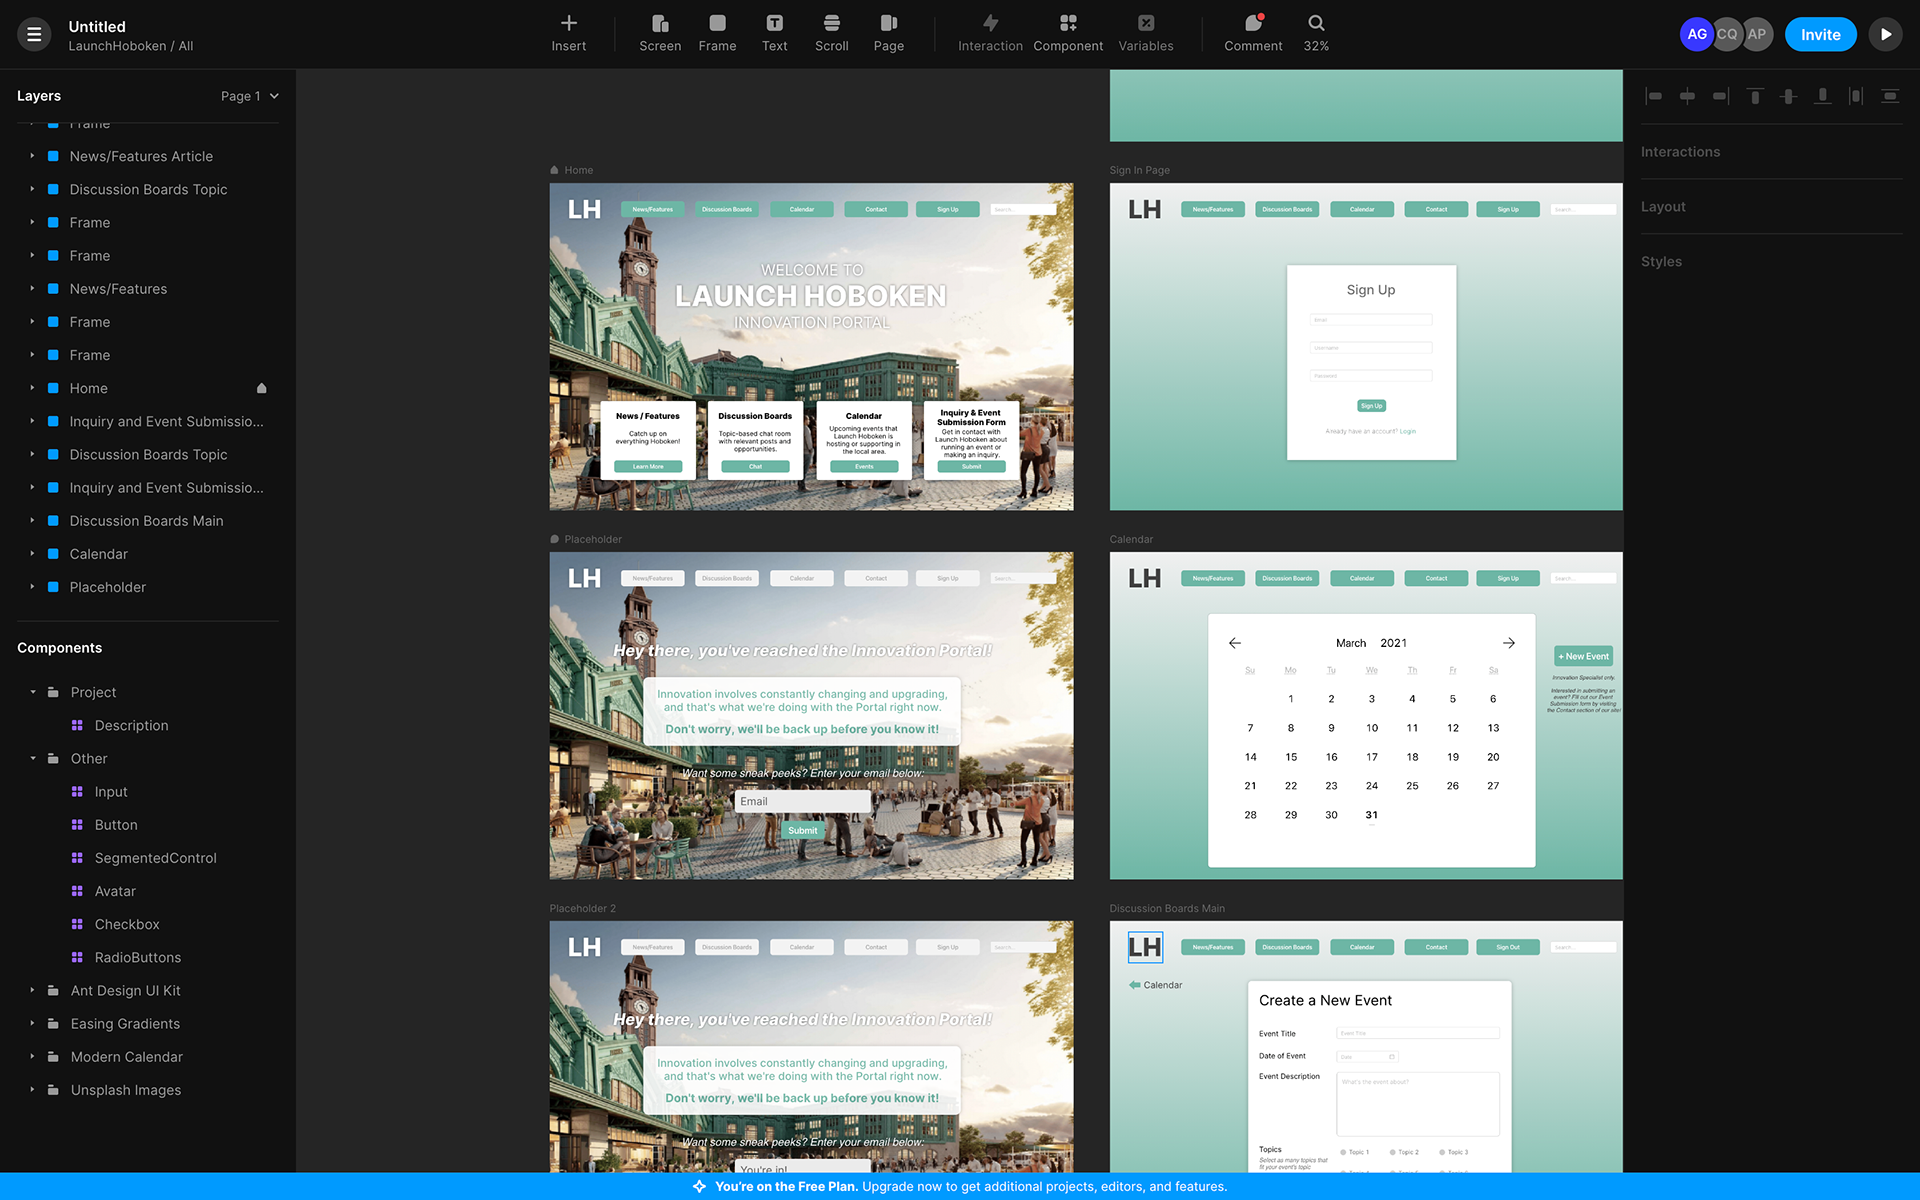This screenshot has height=1200, width=1920.
Task: Open the Variables tool
Action: click(x=1146, y=33)
